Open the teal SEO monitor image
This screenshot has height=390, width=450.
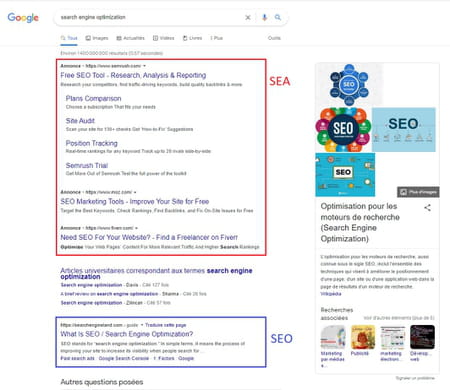point(345,175)
